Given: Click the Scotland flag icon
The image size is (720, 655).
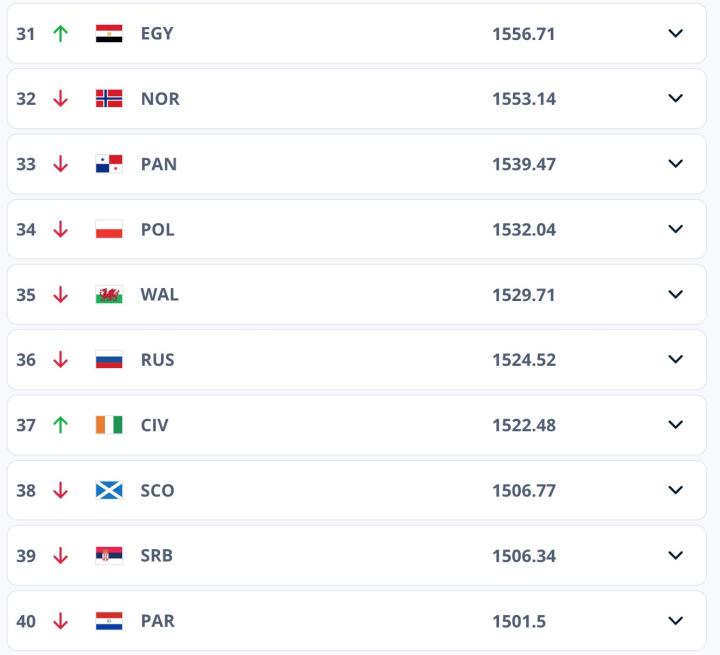Looking at the screenshot, I should pos(109,490).
